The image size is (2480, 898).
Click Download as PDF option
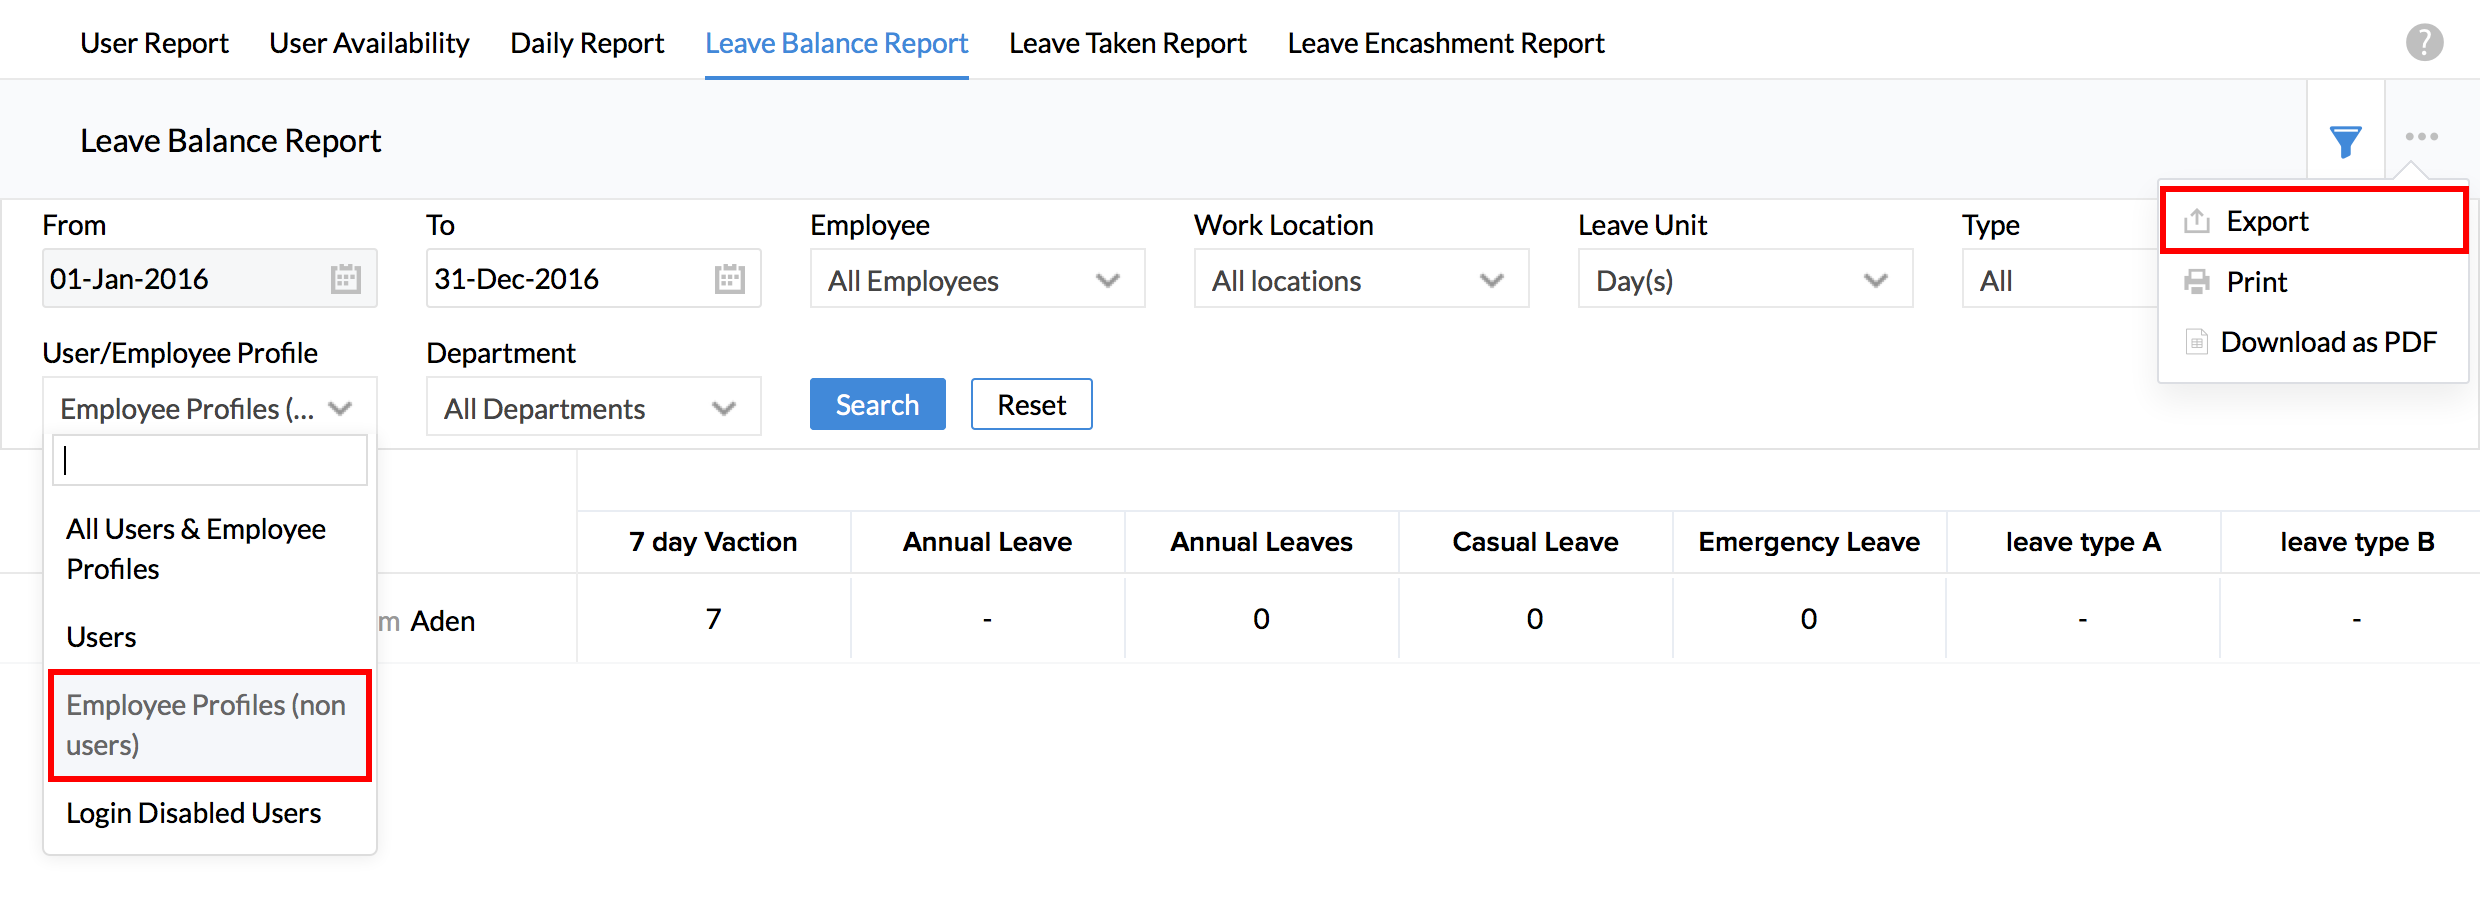[x=2327, y=342]
